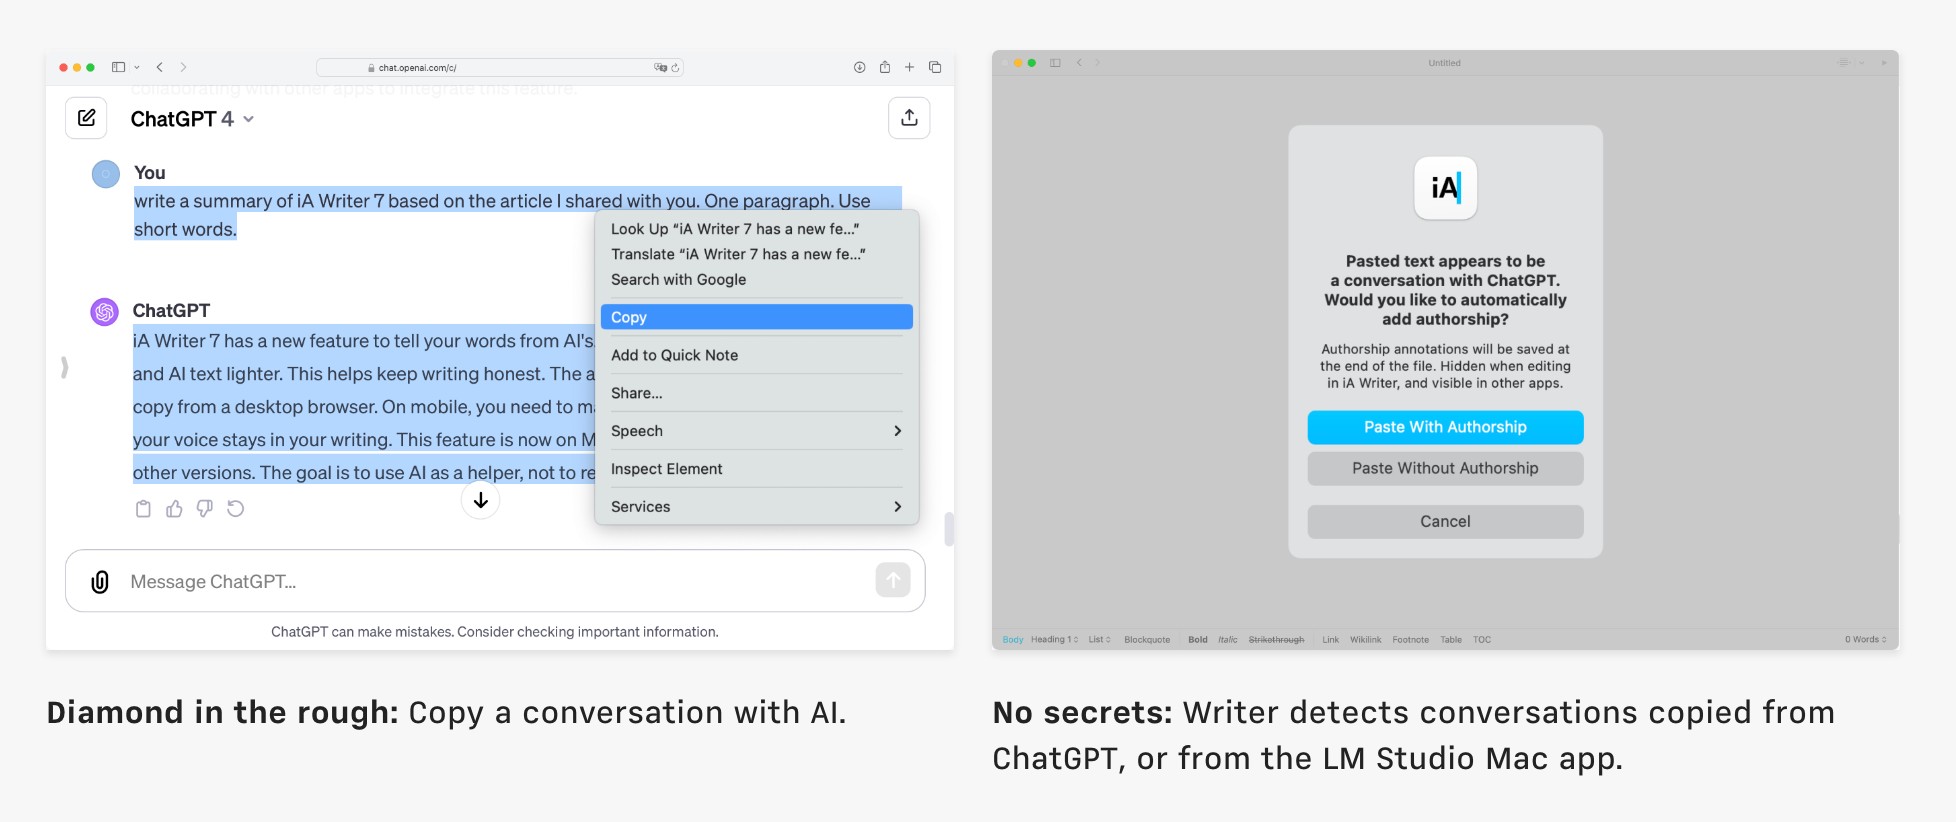Toggle the Safari sidebar button
The height and width of the screenshot is (822, 1956).
(x=118, y=67)
